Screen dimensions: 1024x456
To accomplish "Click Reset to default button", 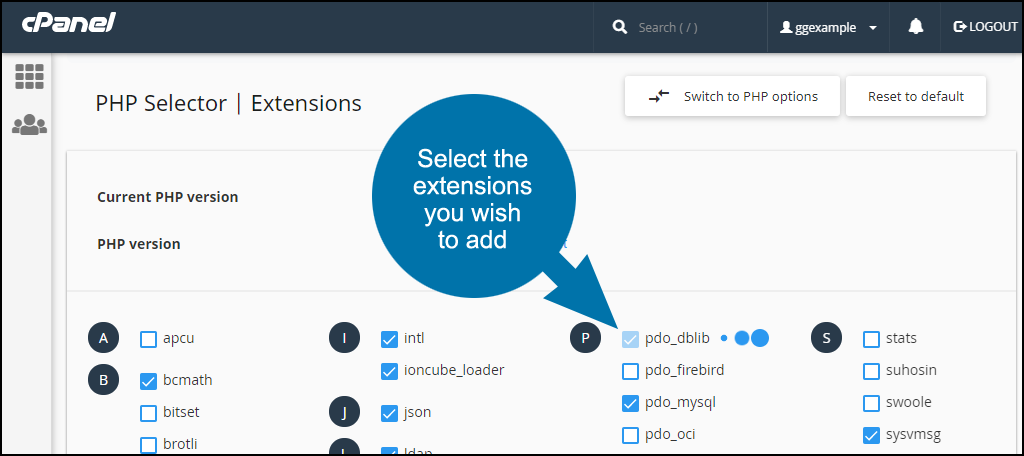I will (x=916, y=96).
